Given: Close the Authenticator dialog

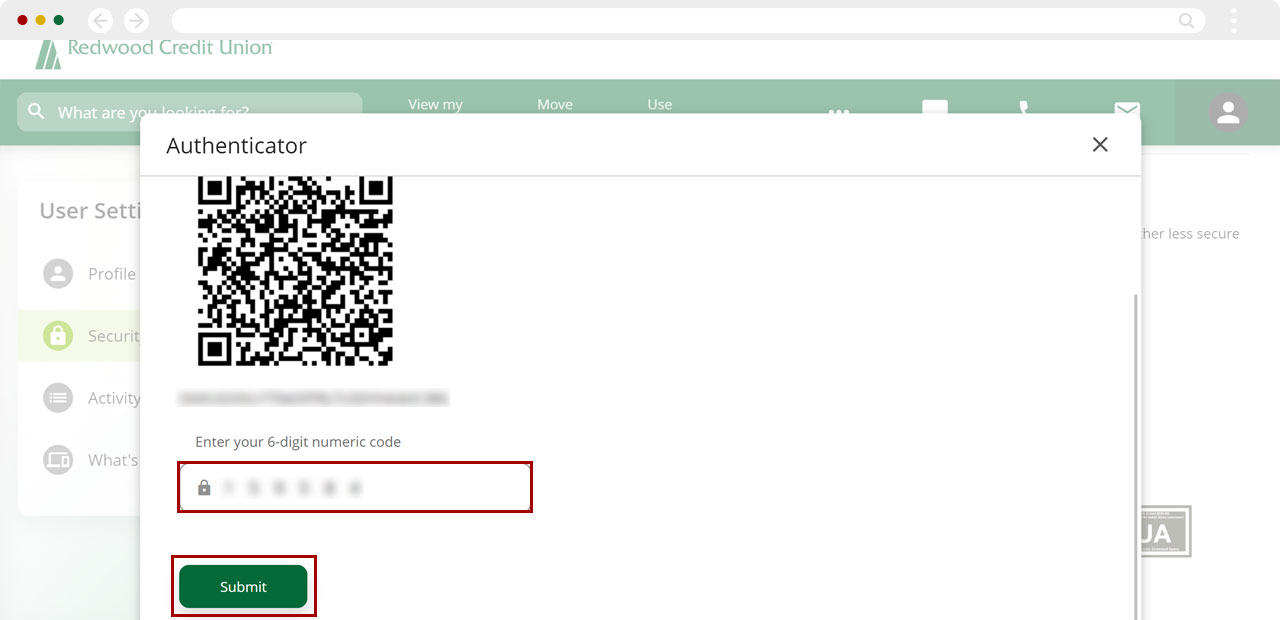Looking at the screenshot, I should coord(1100,145).
